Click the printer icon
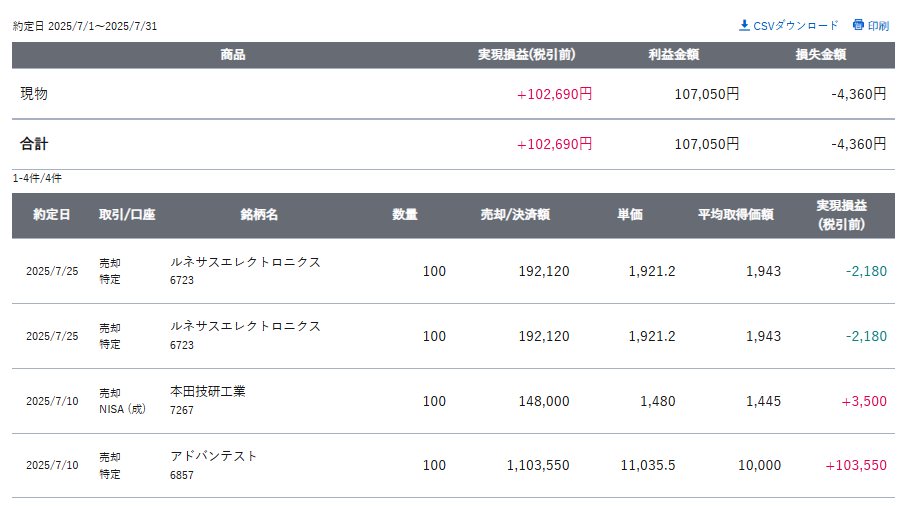Screen dimensions: 916x510 point(858,25)
